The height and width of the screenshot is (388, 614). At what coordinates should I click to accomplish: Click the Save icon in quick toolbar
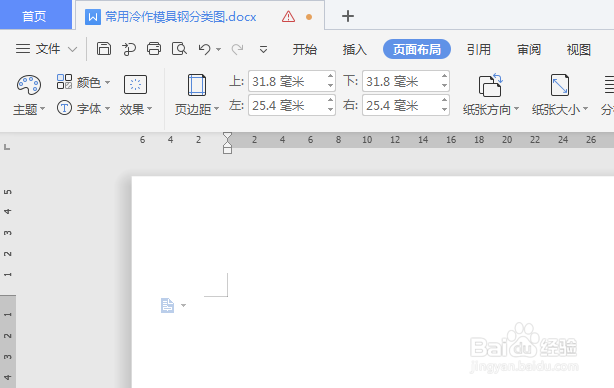coord(104,49)
